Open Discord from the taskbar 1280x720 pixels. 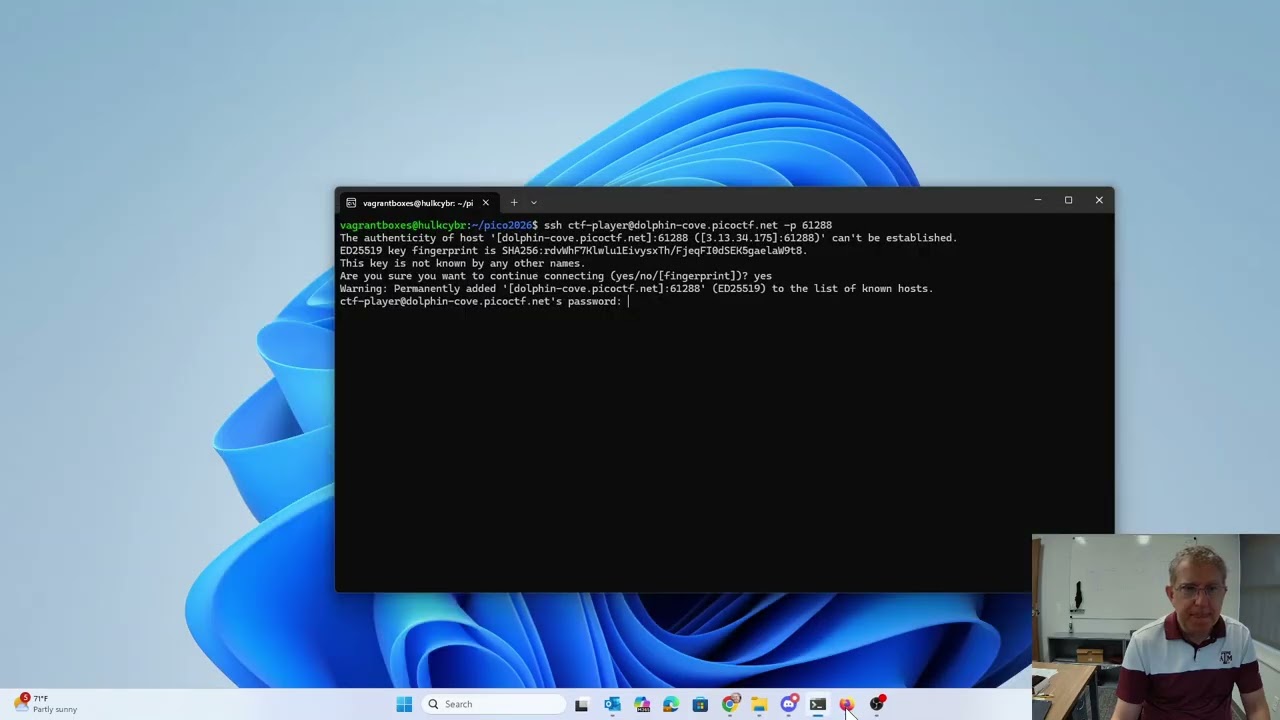click(789, 704)
